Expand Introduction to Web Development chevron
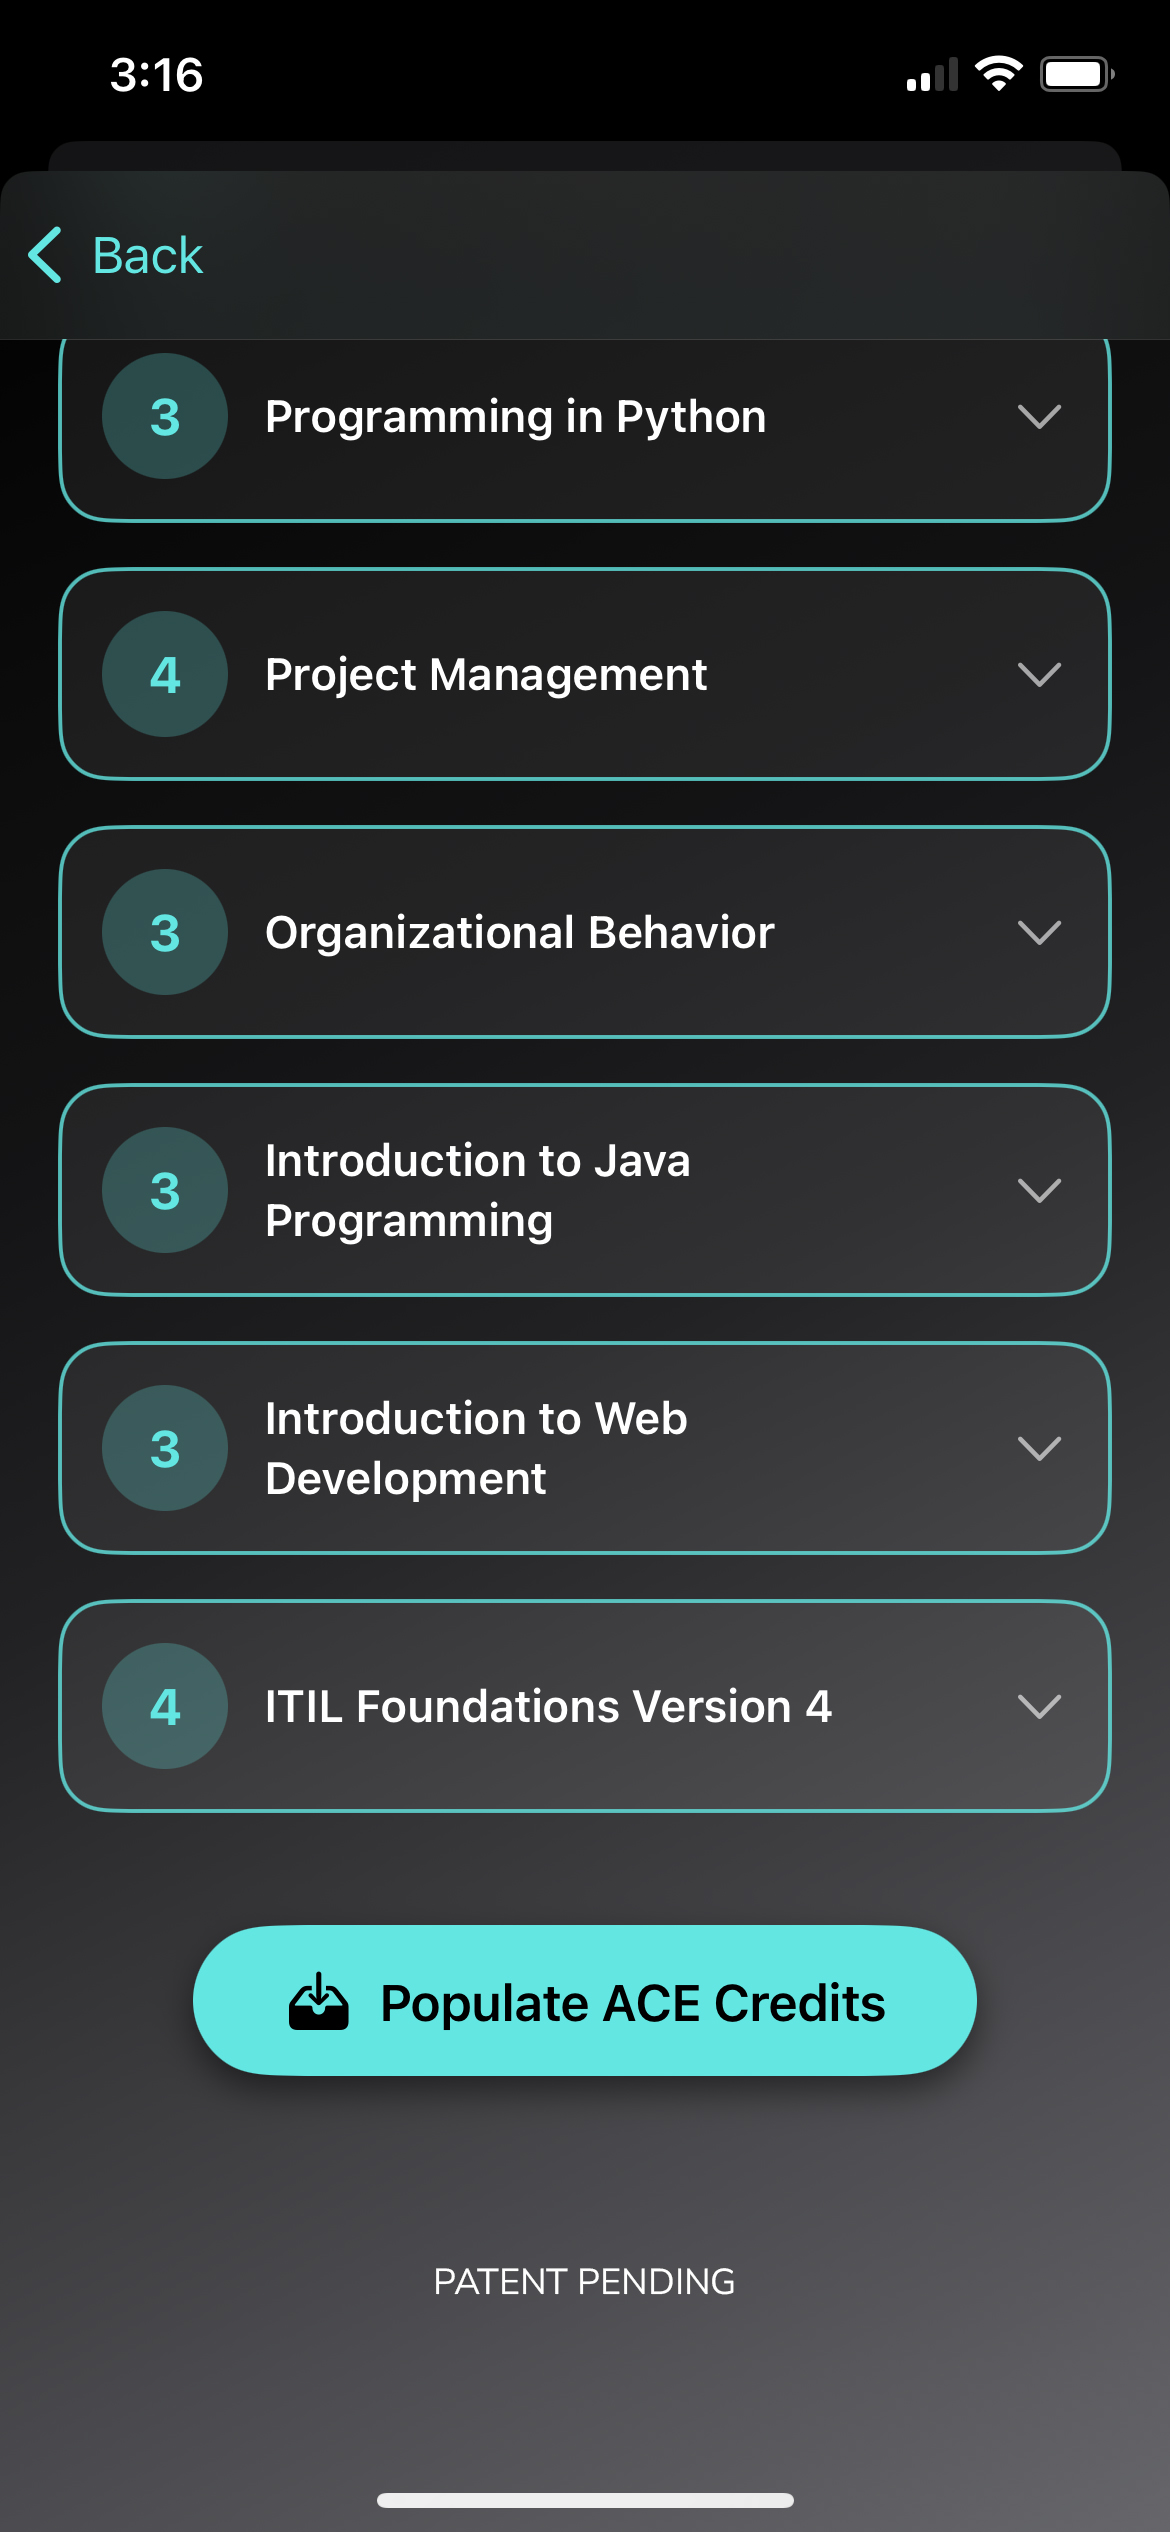This screenshot has width=1170, height=2532. click(1039, 1448)
